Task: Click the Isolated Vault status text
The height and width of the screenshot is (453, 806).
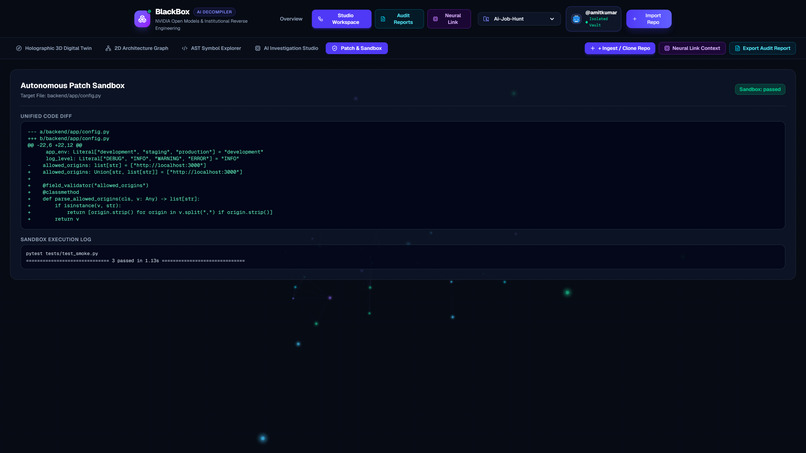Action: [598, 22]
